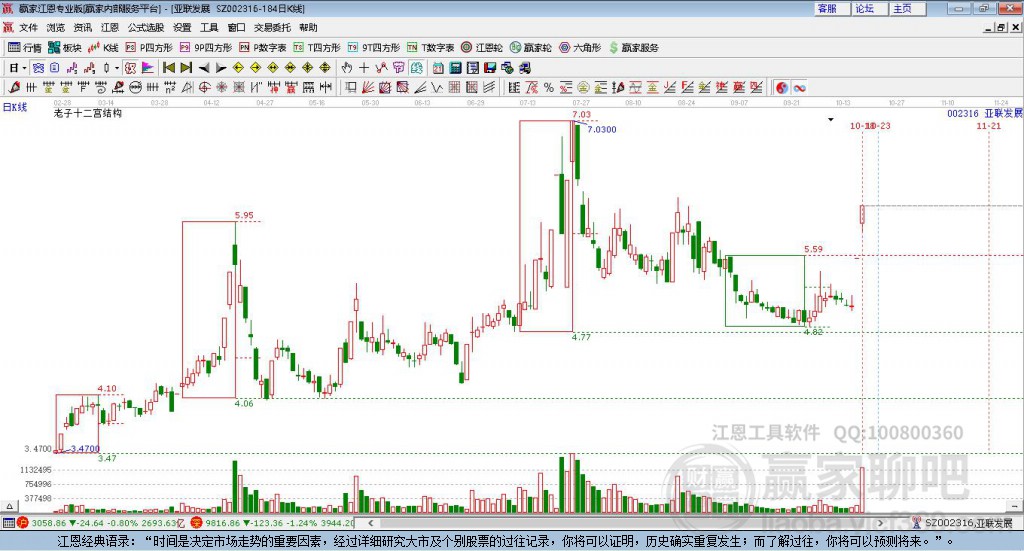This screenshot has width=1024, height=551.
Task: Expand the 日 period dropdown
Action: coord(24,68)
